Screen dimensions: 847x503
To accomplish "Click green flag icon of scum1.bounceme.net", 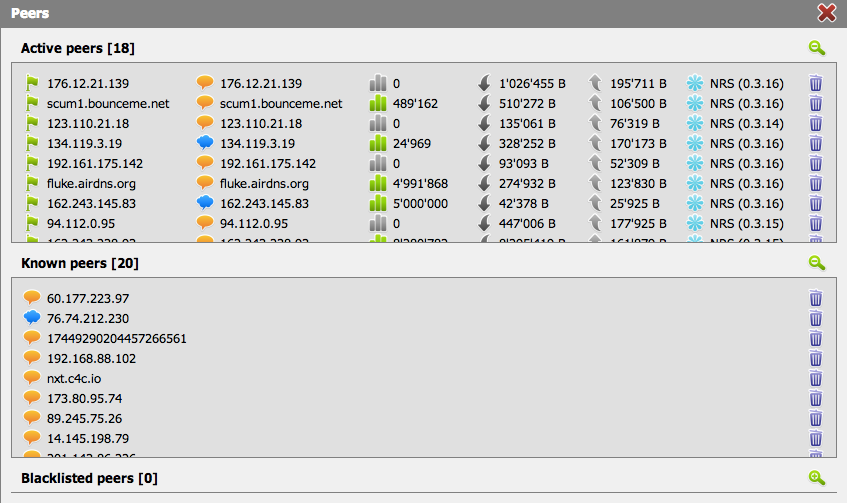I will [32, 103].
